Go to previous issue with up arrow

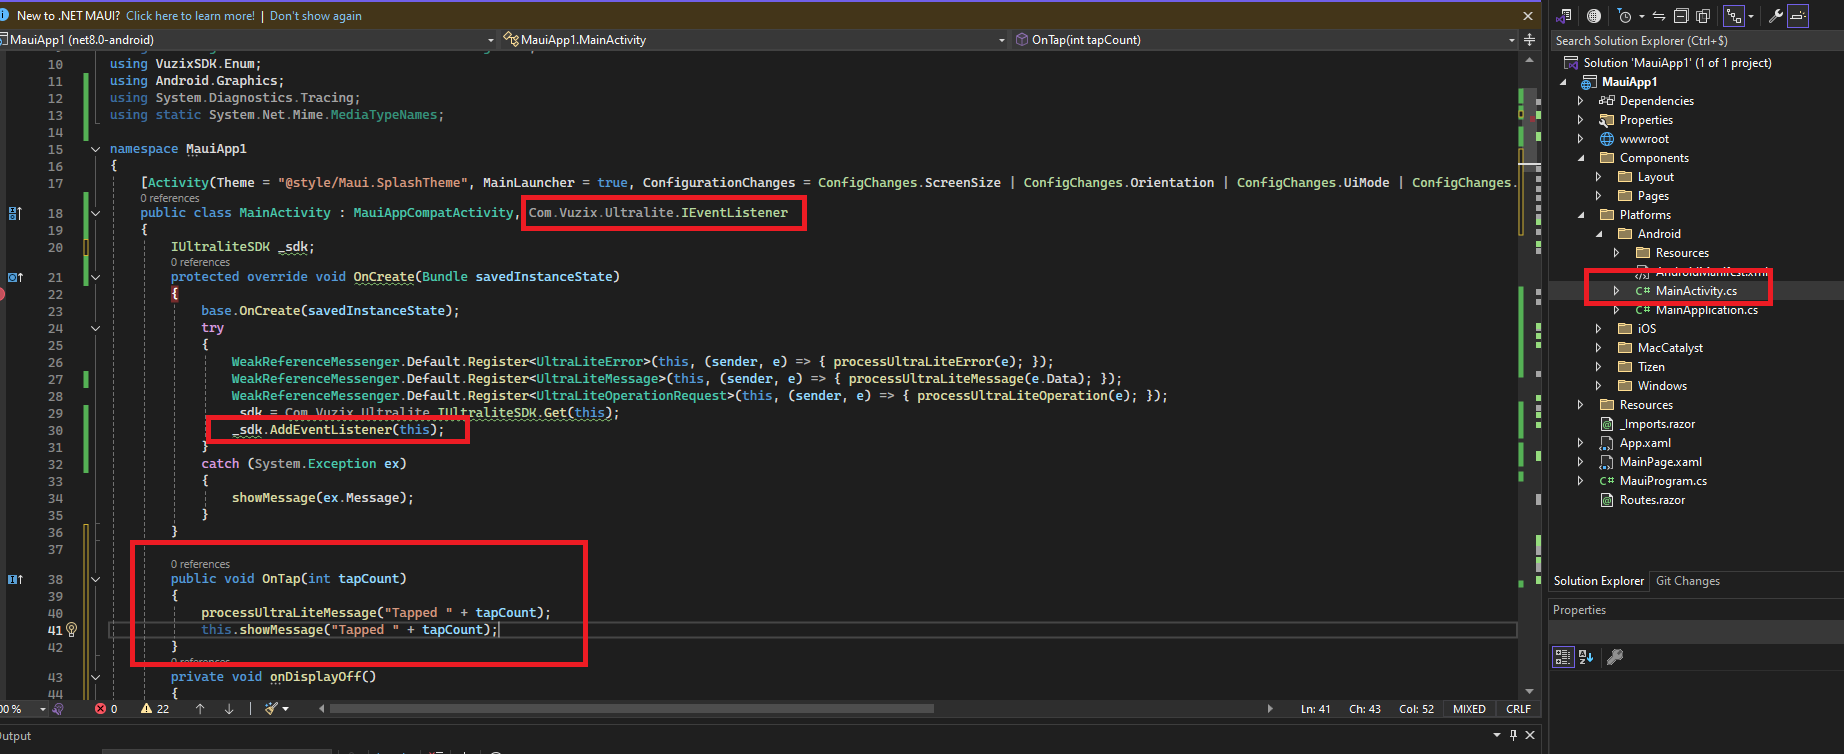coord(200,709)
